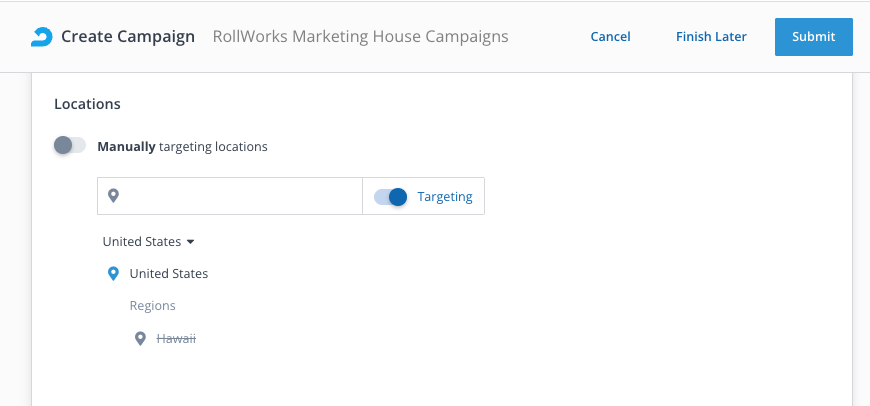Submit the campaign
The image size is (870, 406).
pos(813,37)
